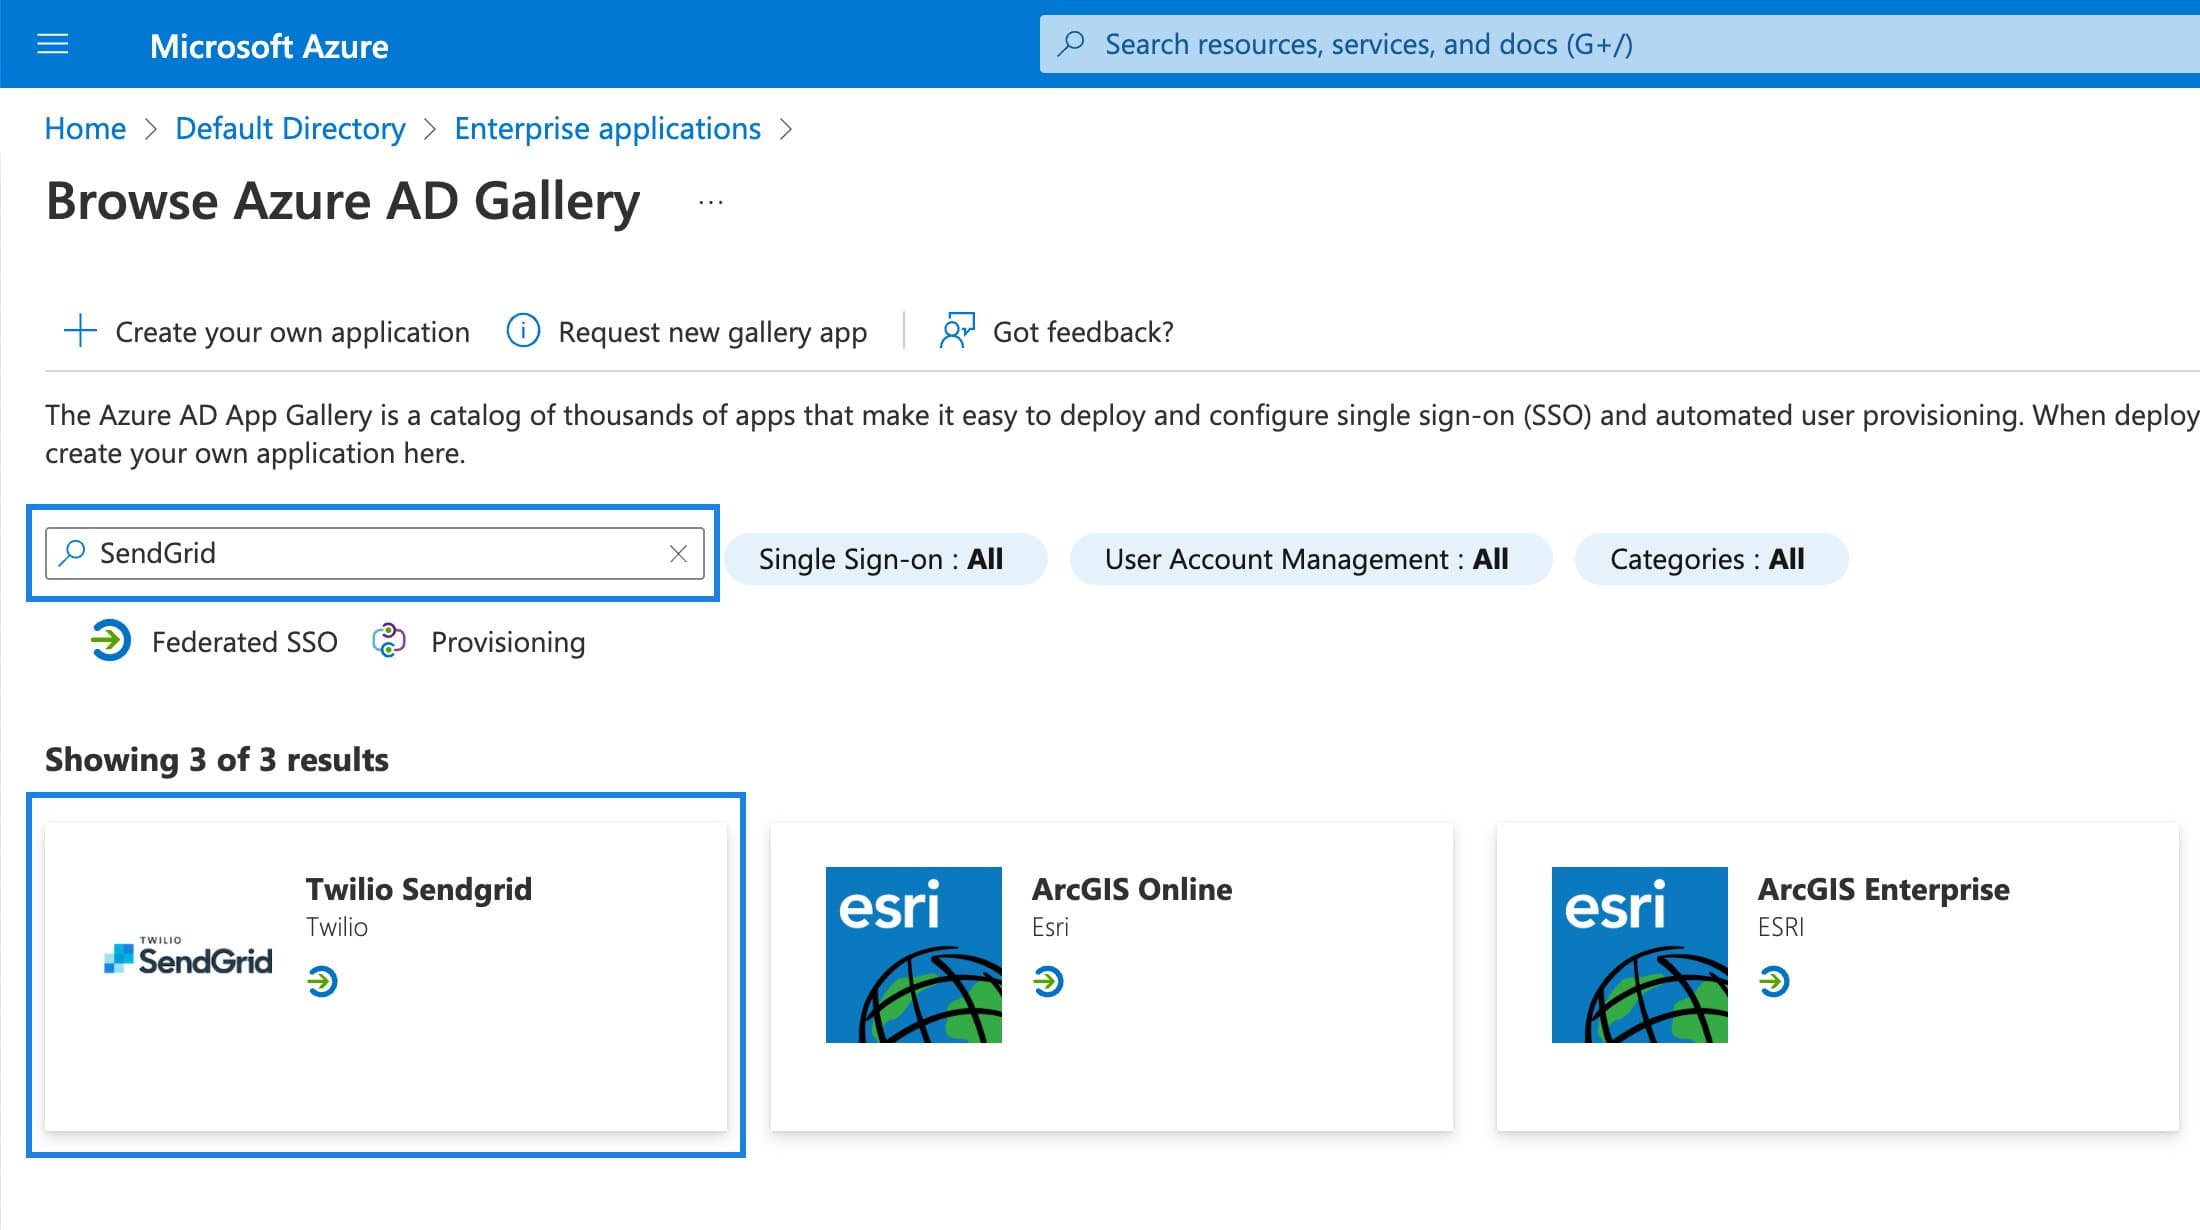The image size is (2200, 1230).
Task: Click the SSO arrow icon on ArcGIS Enterprise card
Action: click(x=1776, y=981)
